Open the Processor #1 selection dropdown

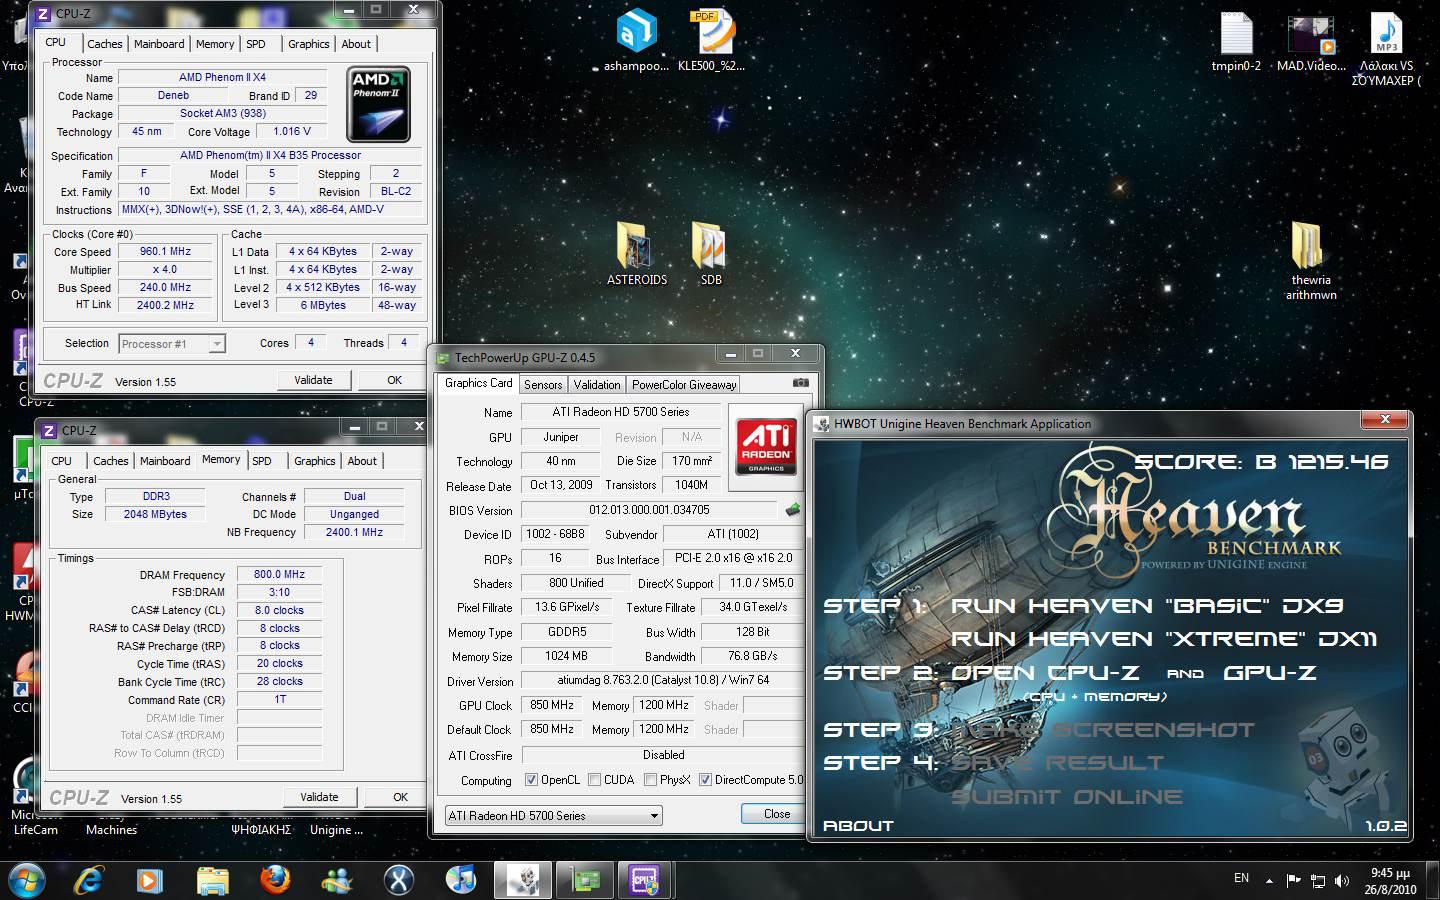[x=171, y=344]
